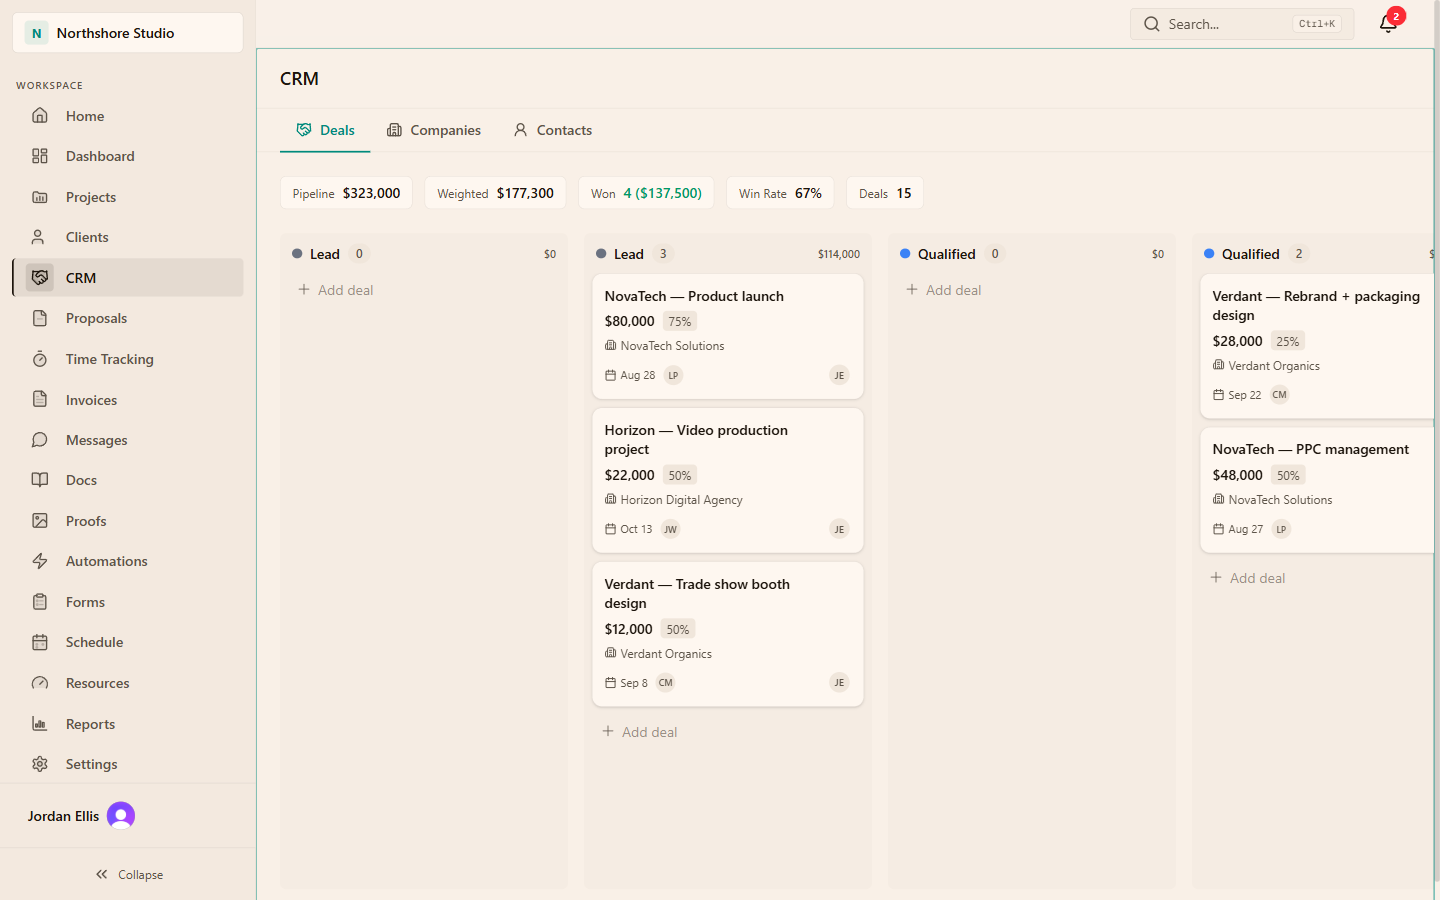
Task: Open Clients section
Action: 128,237
